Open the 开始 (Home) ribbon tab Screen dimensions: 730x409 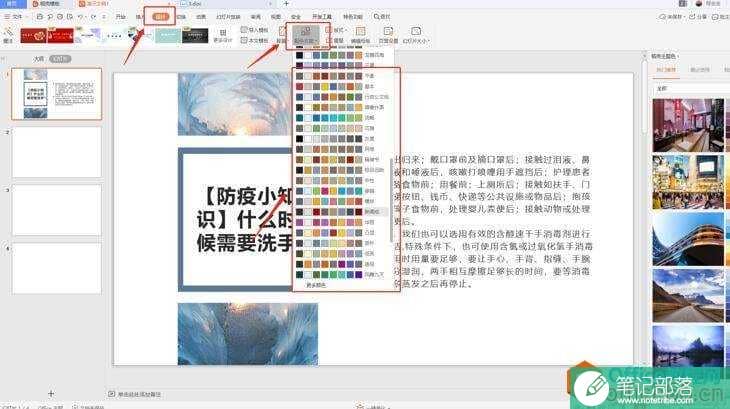click(x=121, y=17)
